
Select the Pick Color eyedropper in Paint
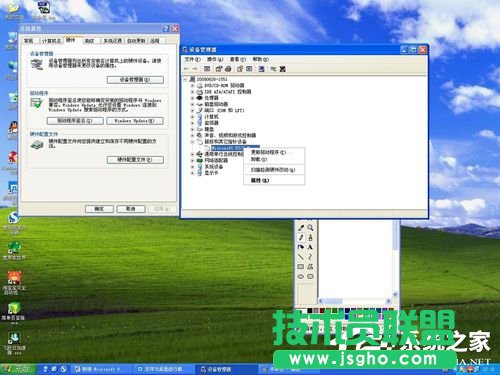click(301, 228)
